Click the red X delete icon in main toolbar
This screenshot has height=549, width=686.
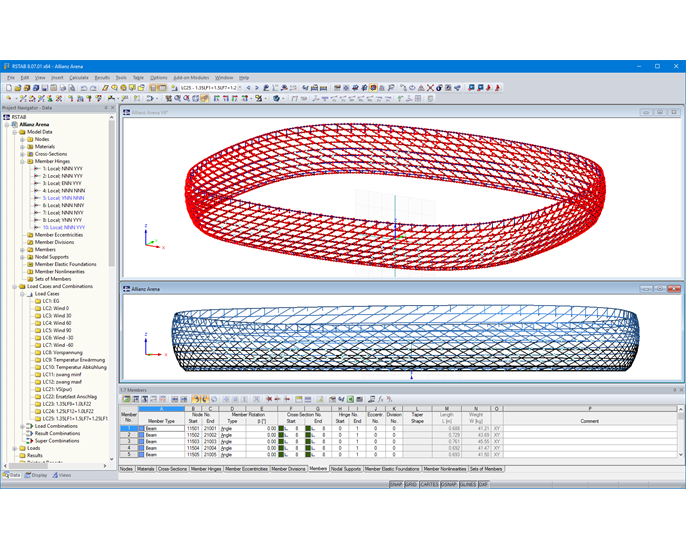coord(430,88)
